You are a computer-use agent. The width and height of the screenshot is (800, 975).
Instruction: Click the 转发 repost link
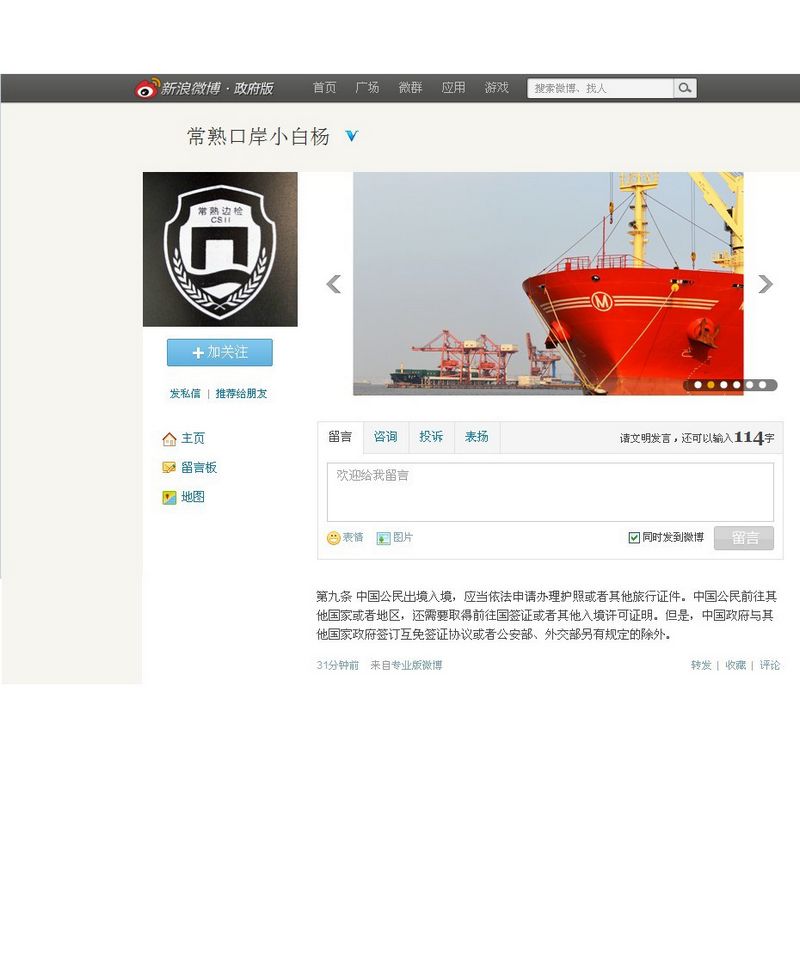pos(701,665)
